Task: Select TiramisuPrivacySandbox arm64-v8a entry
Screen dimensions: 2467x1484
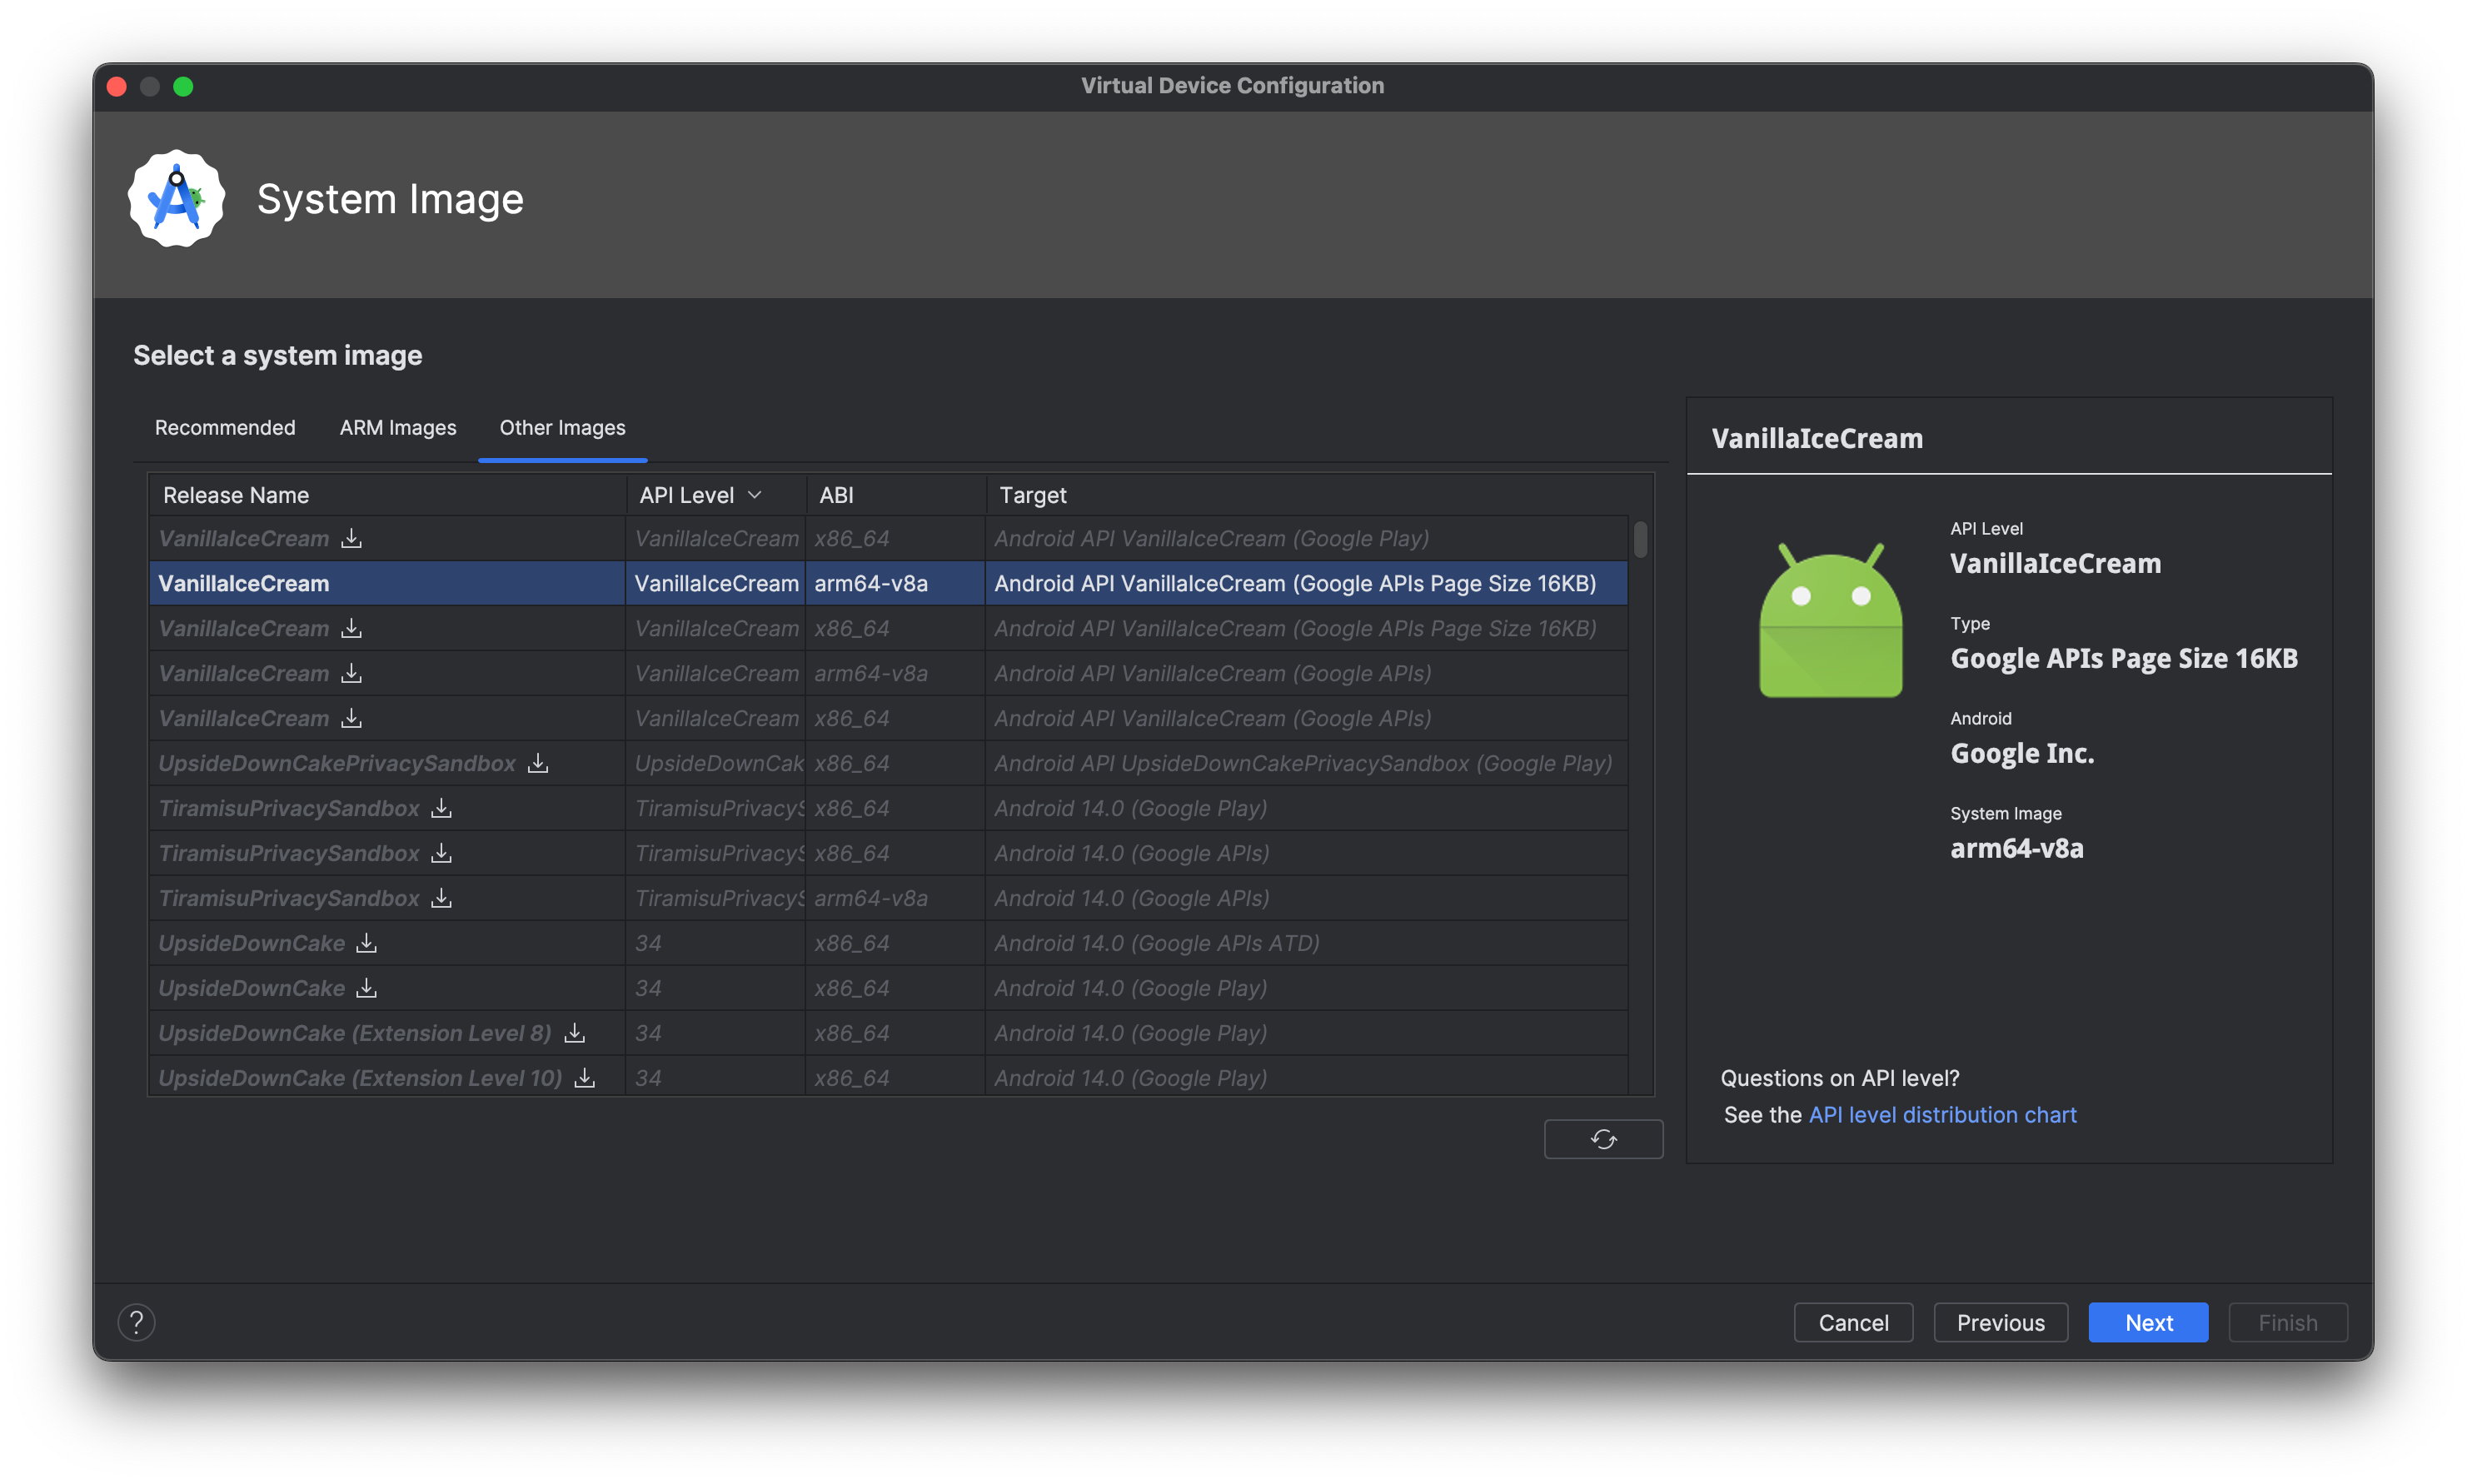Action: (x=881, y=897)
